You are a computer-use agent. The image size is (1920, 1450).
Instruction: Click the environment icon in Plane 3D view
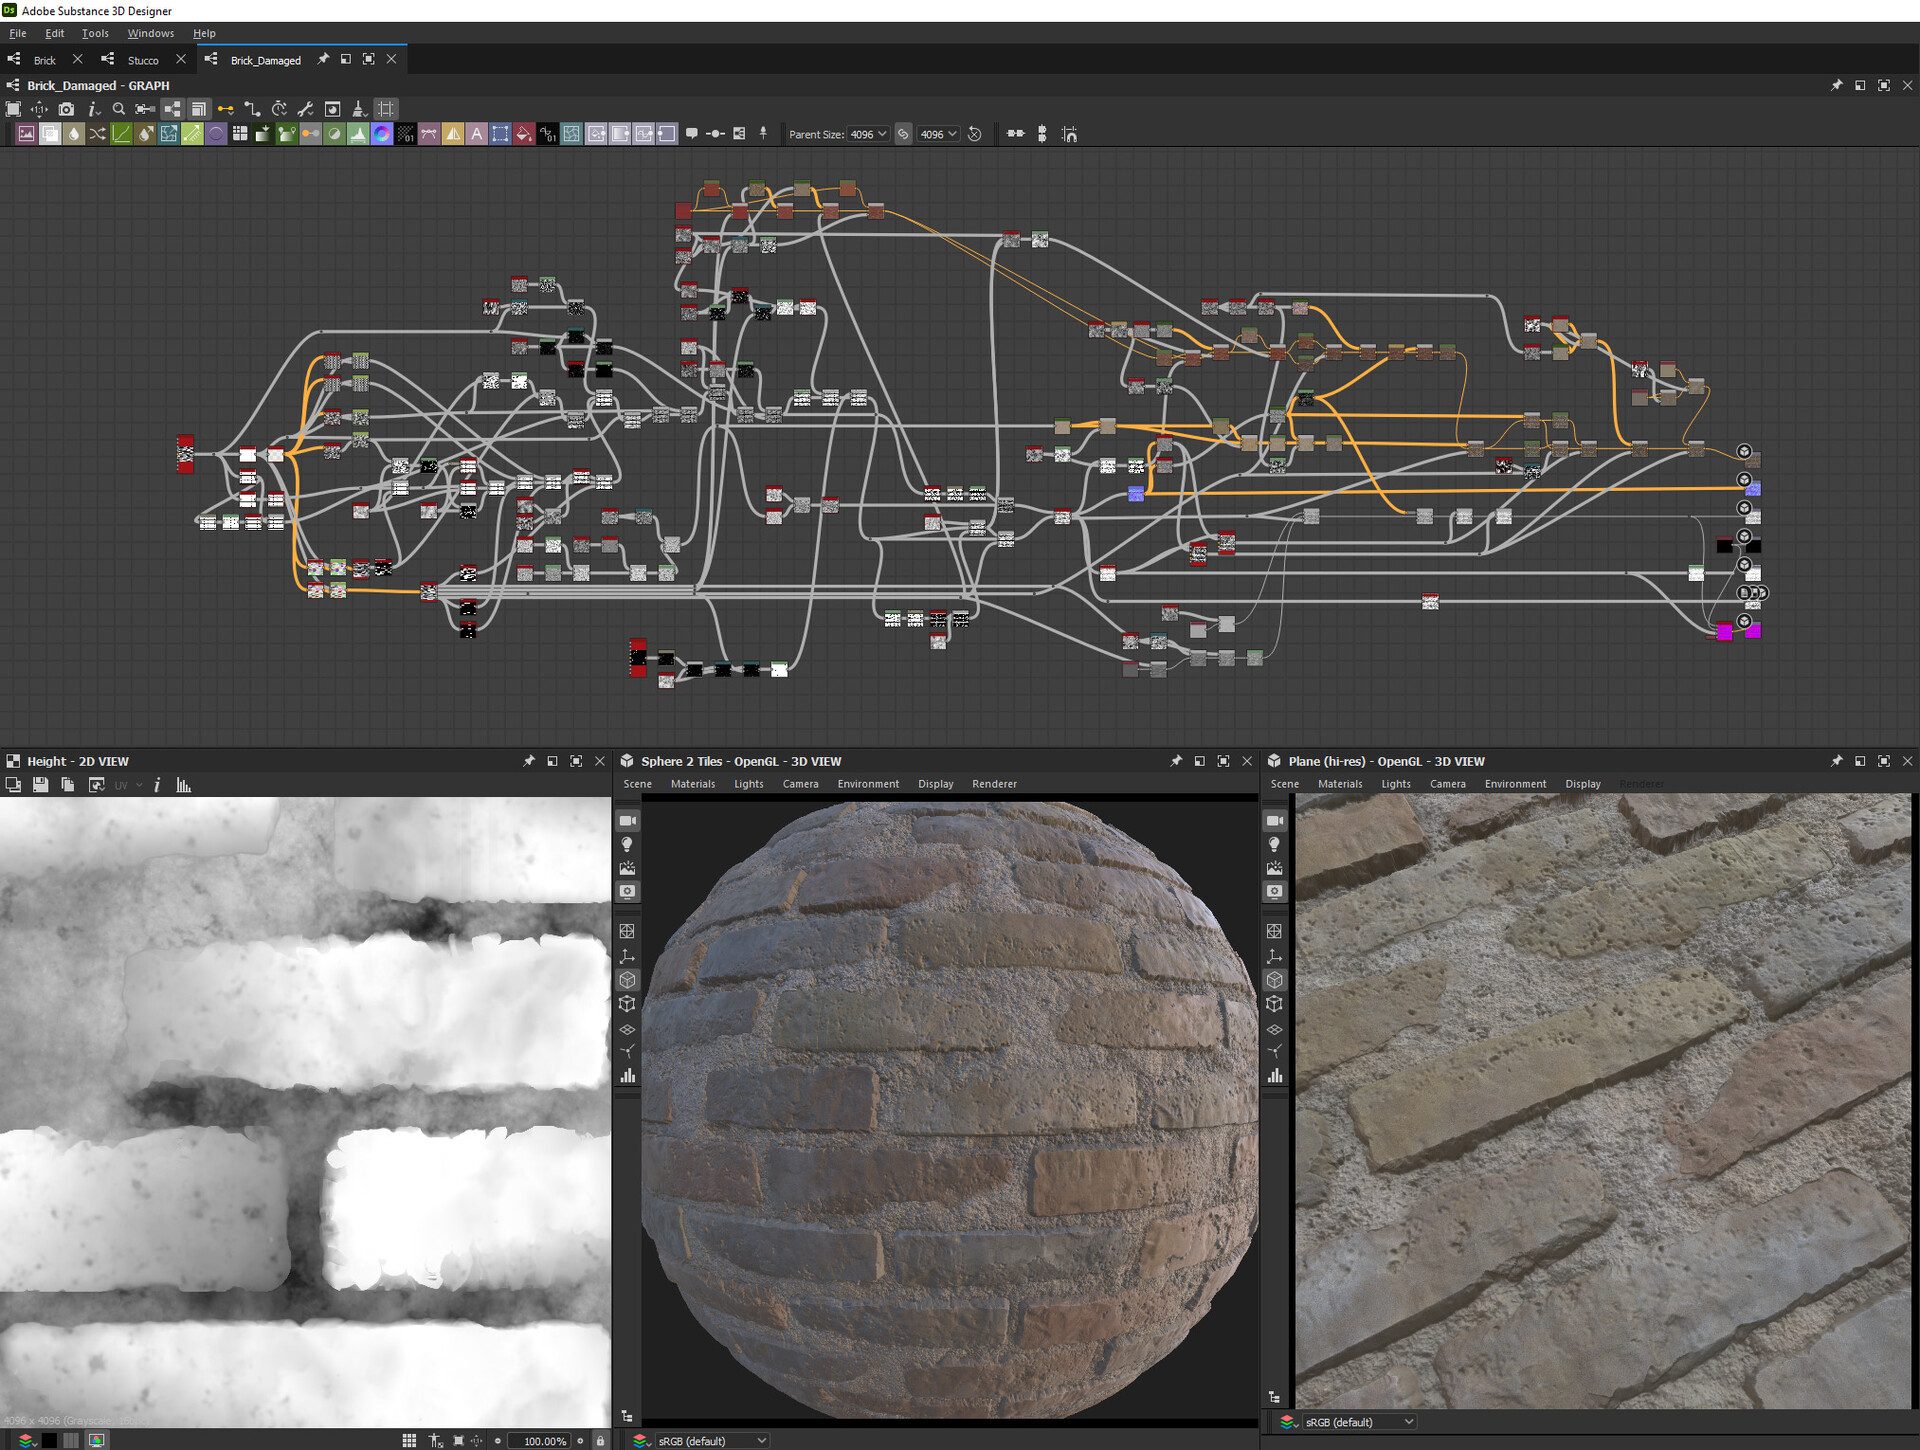click(x=1274, y=868)
